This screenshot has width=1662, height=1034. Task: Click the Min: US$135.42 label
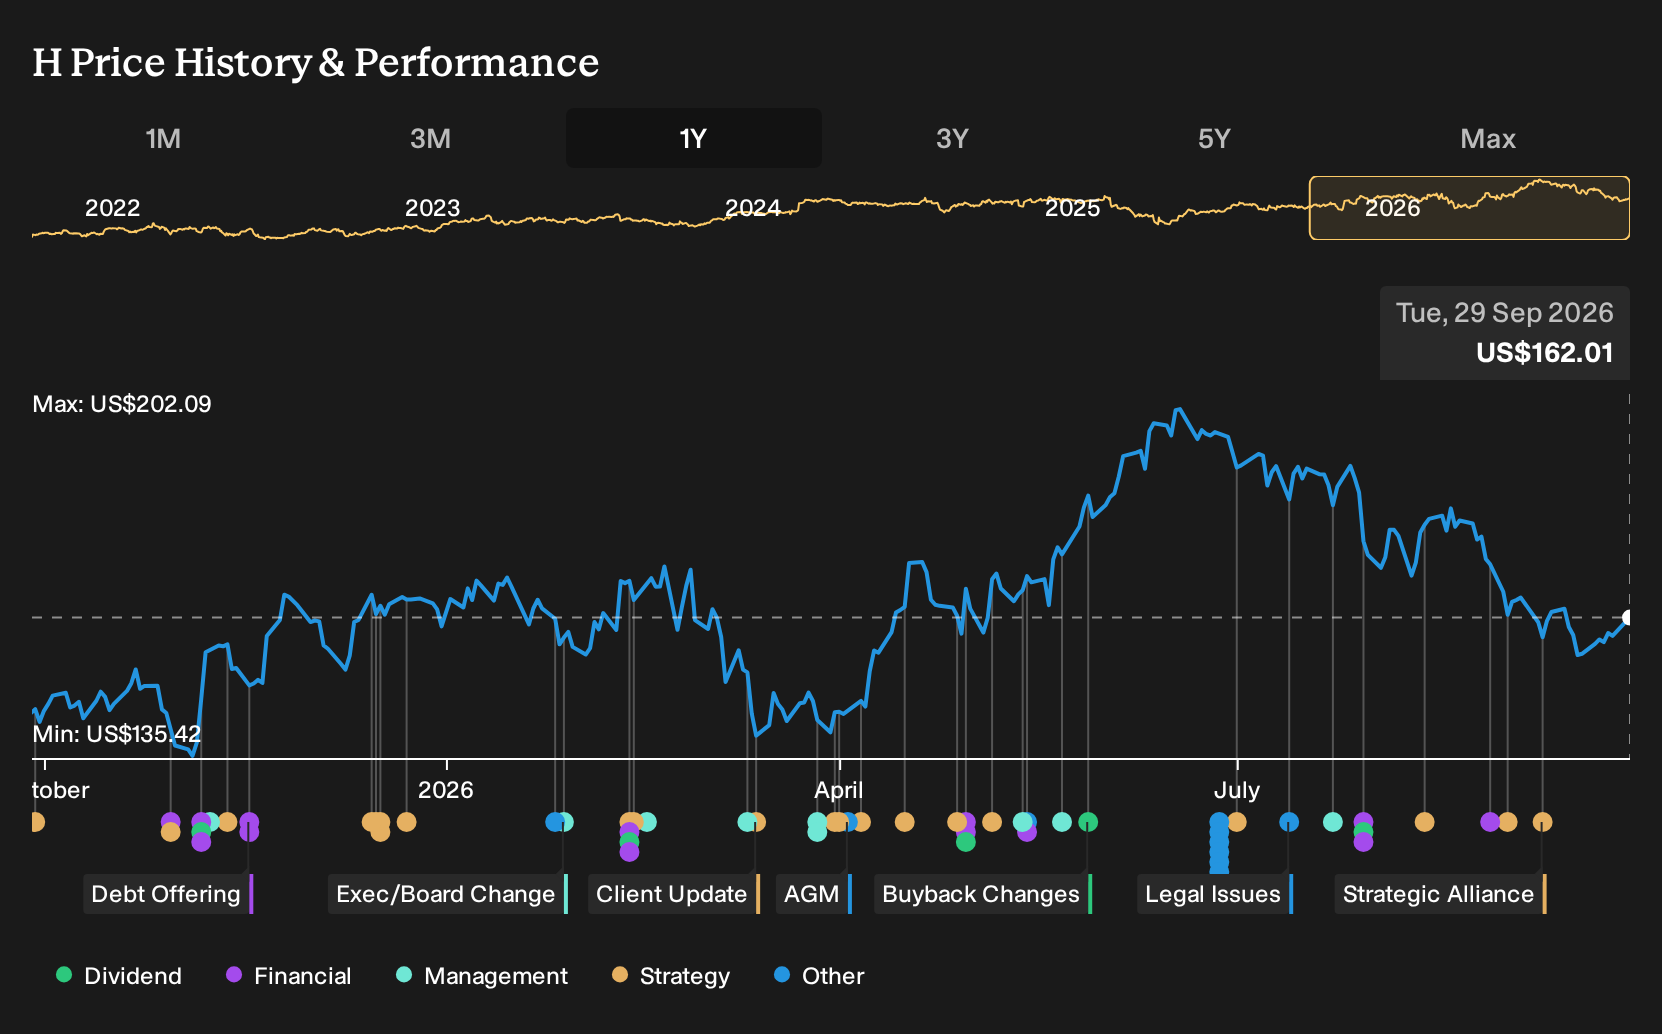coord(117,734)
